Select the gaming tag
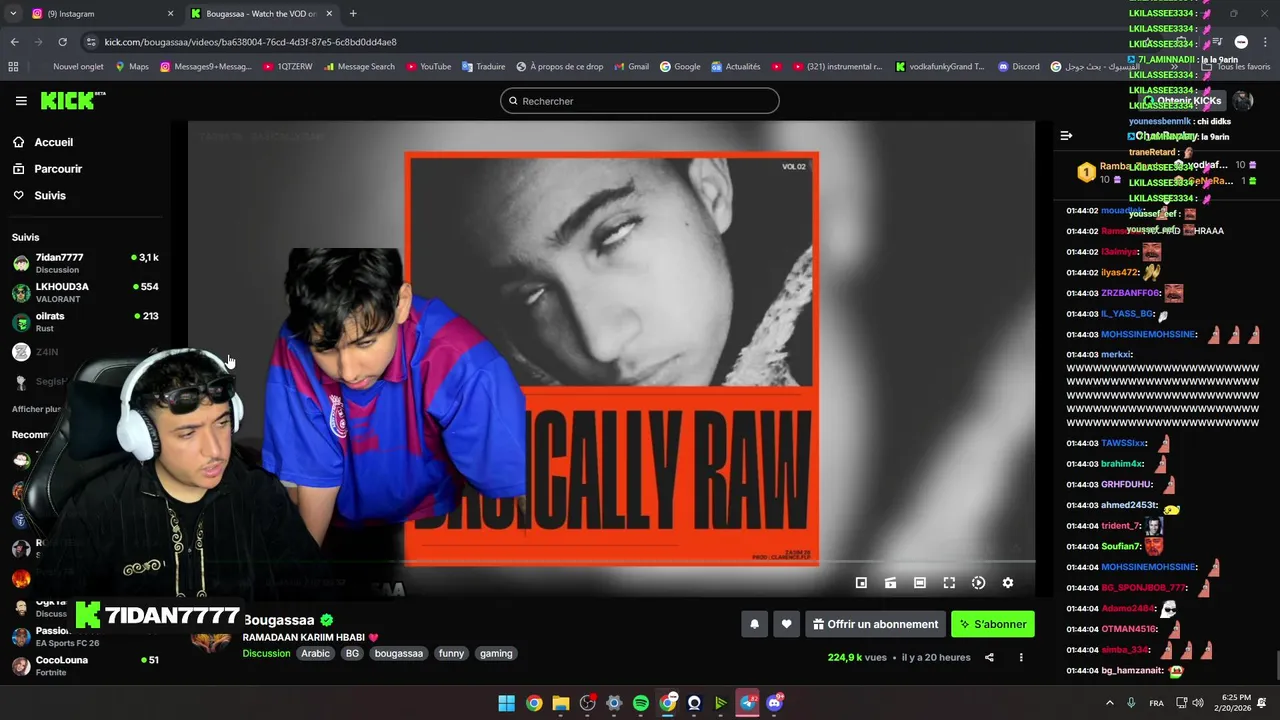 (496, 653)
